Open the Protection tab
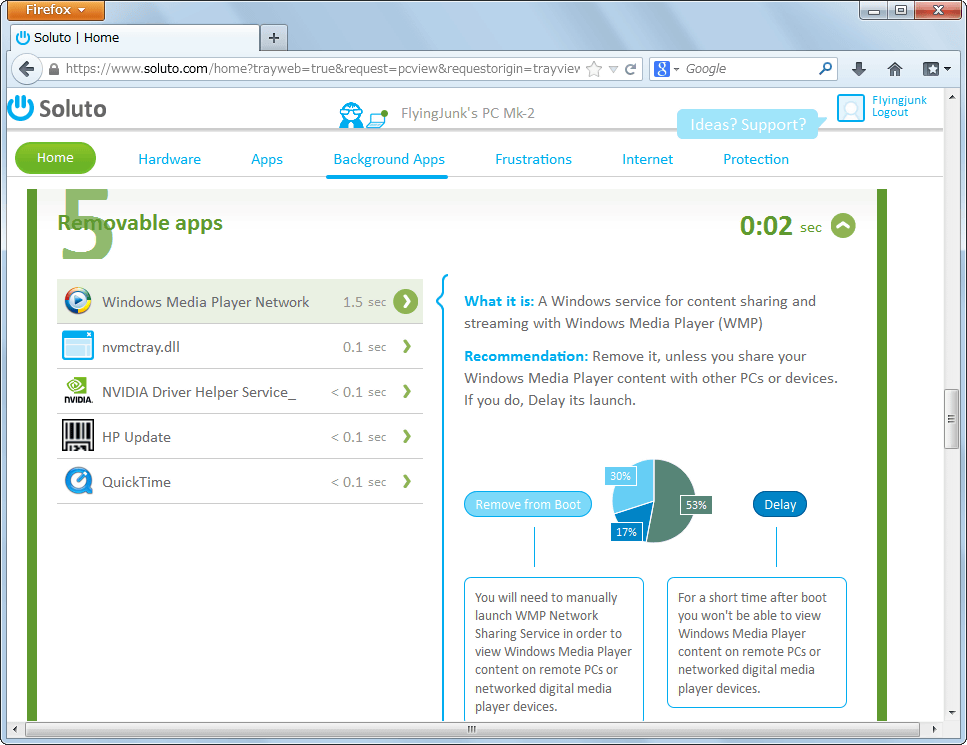Screen dimensions: 967x745 tap(756, 159)
